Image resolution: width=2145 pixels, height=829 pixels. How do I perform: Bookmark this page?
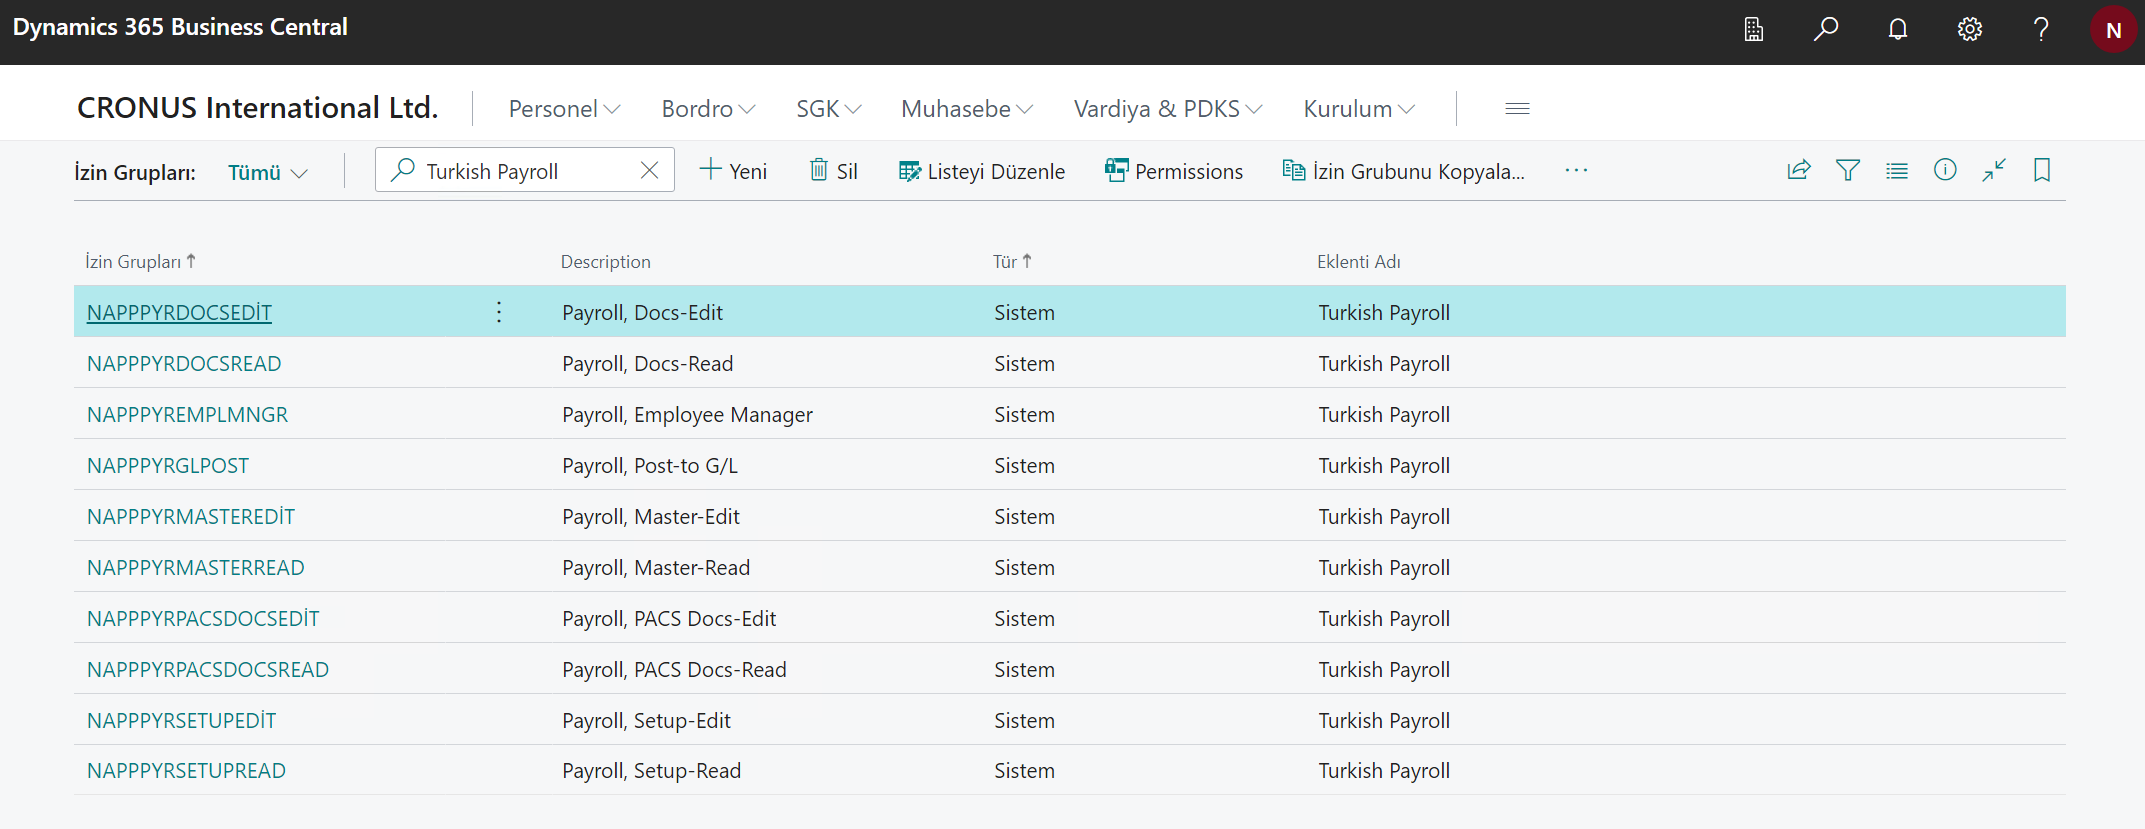pos(2042,170)
